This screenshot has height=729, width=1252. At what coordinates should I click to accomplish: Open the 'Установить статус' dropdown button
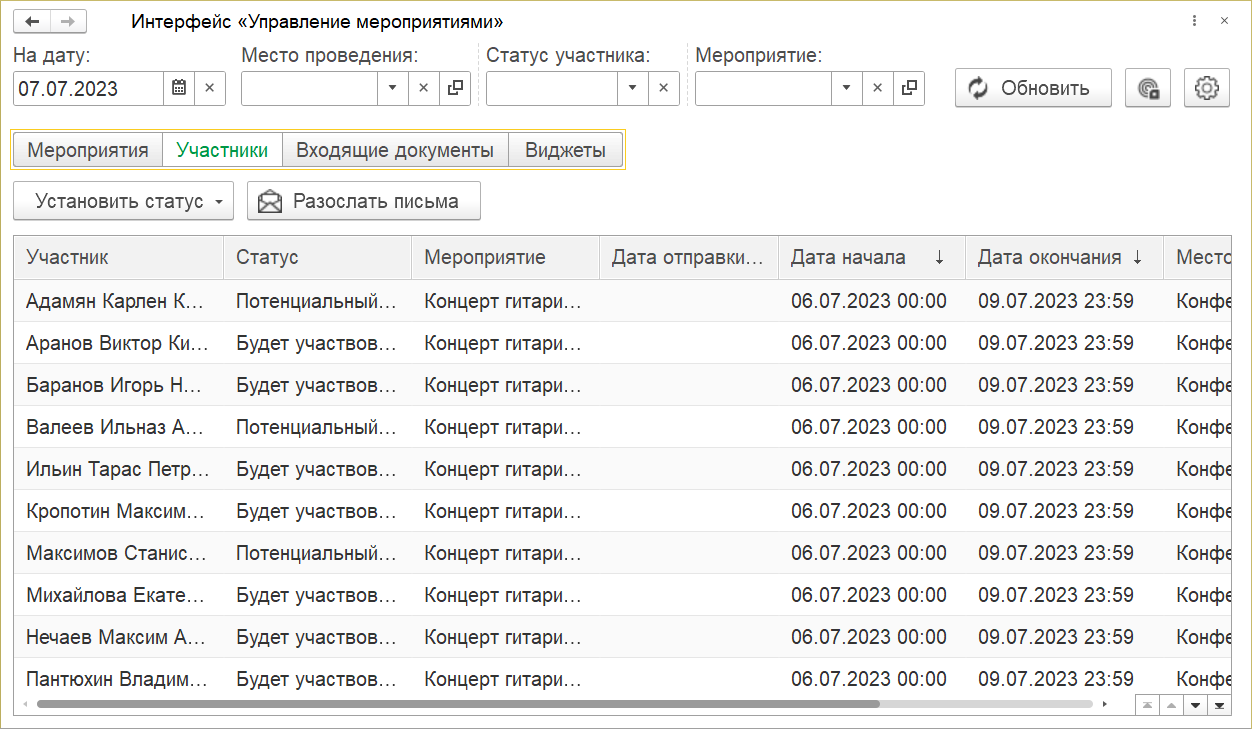pyautogui.click(x=123, y=201)
